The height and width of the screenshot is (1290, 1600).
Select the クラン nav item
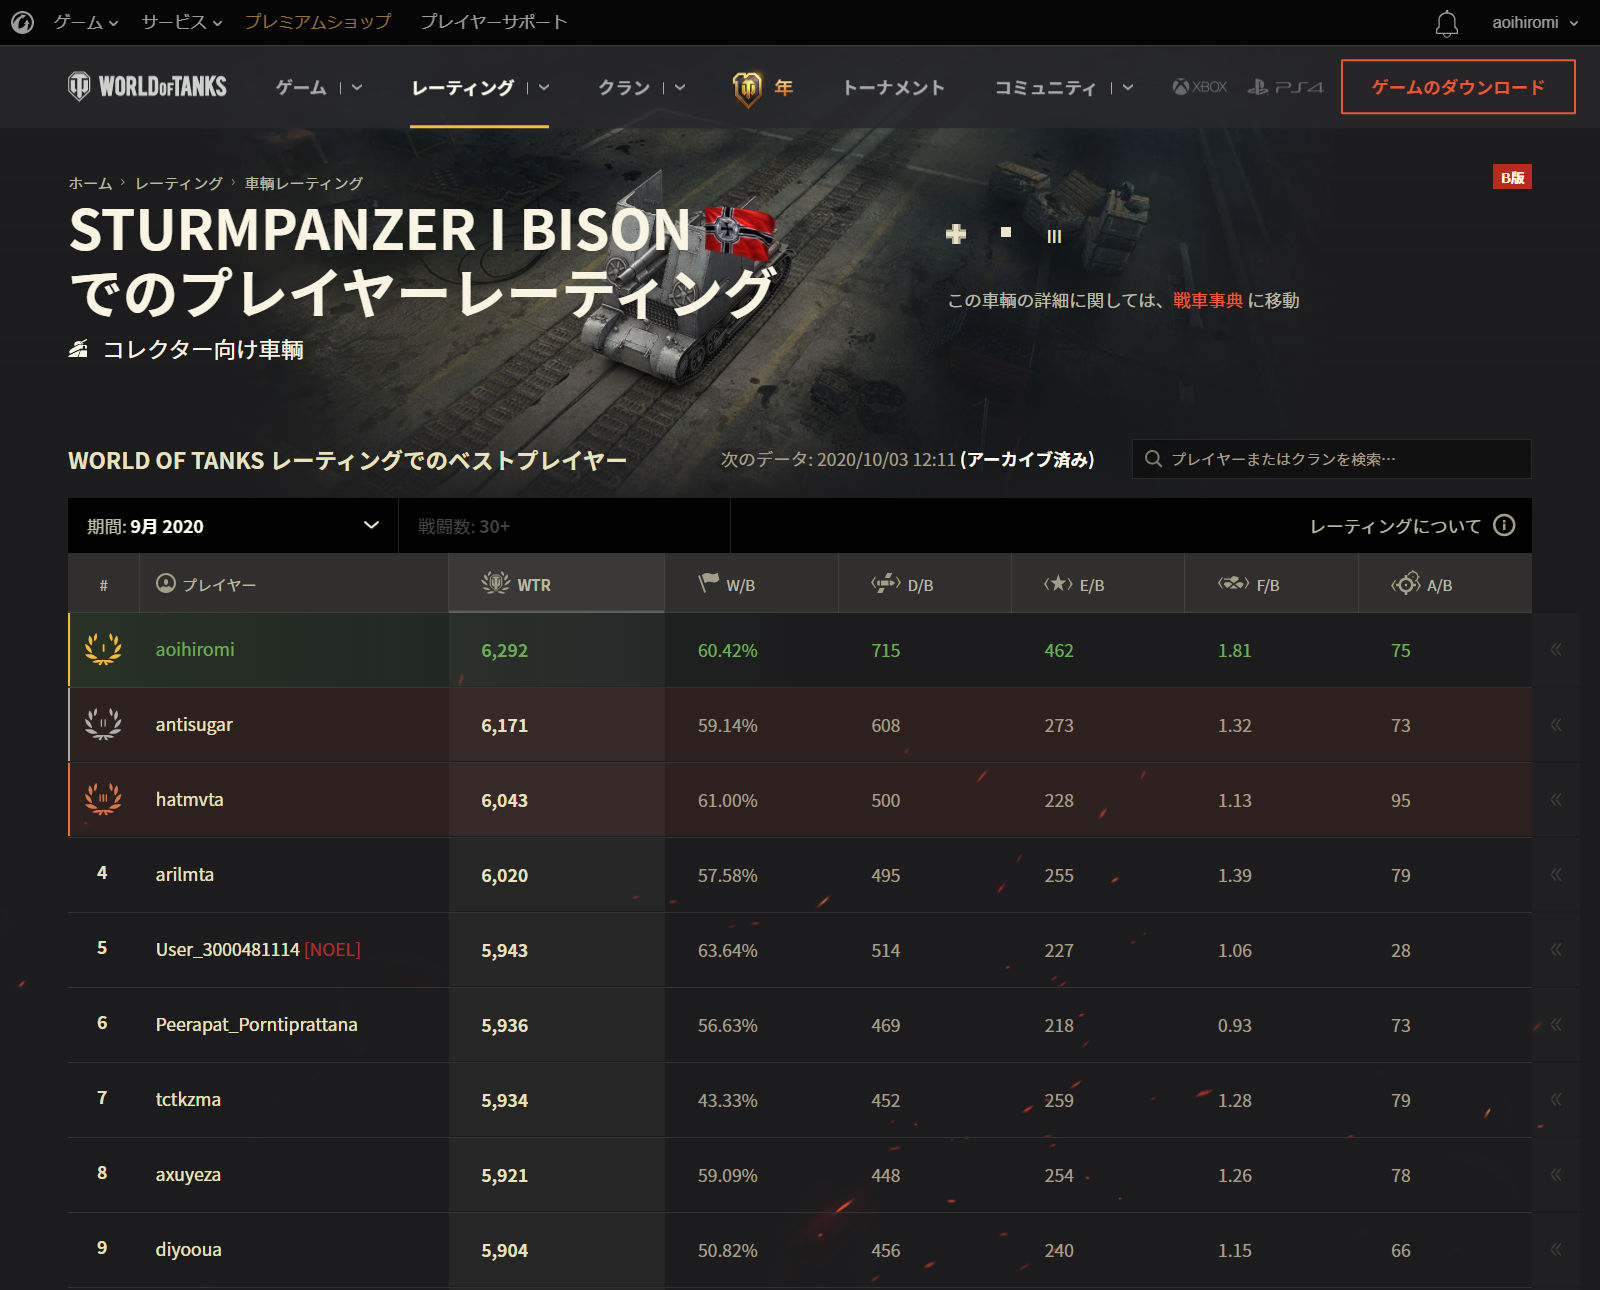coord(624,88)
